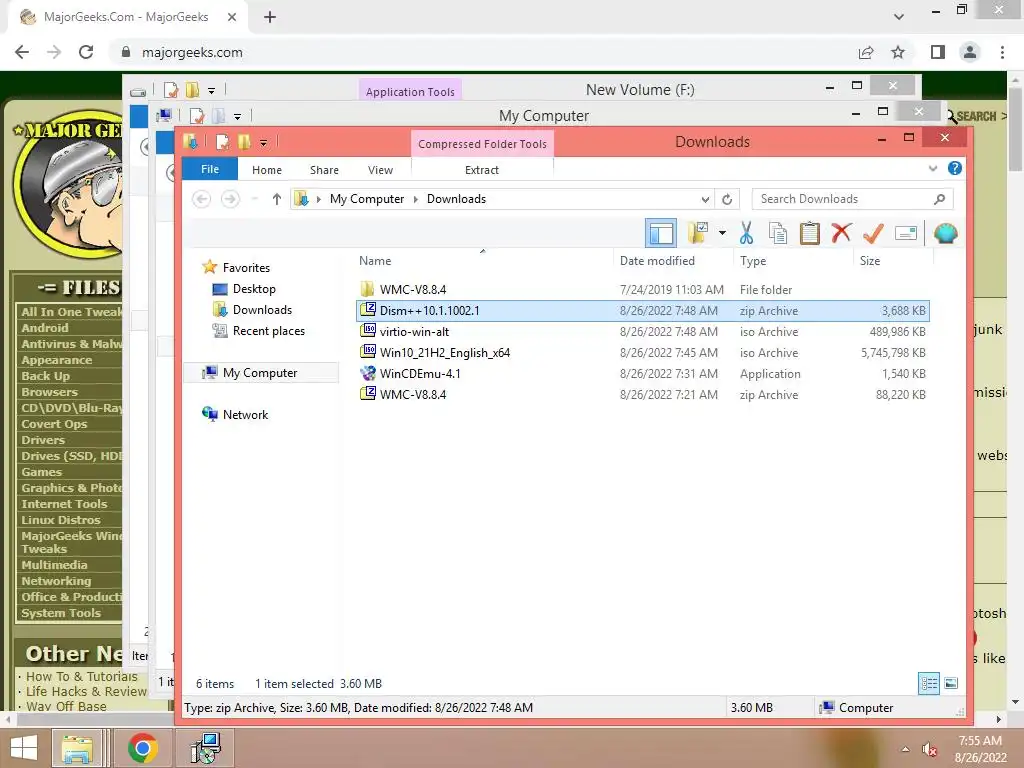1024x768 pixels.
Task: Click the Compressed Folder Tools contextual tab
Action: (x=482, y=144)
